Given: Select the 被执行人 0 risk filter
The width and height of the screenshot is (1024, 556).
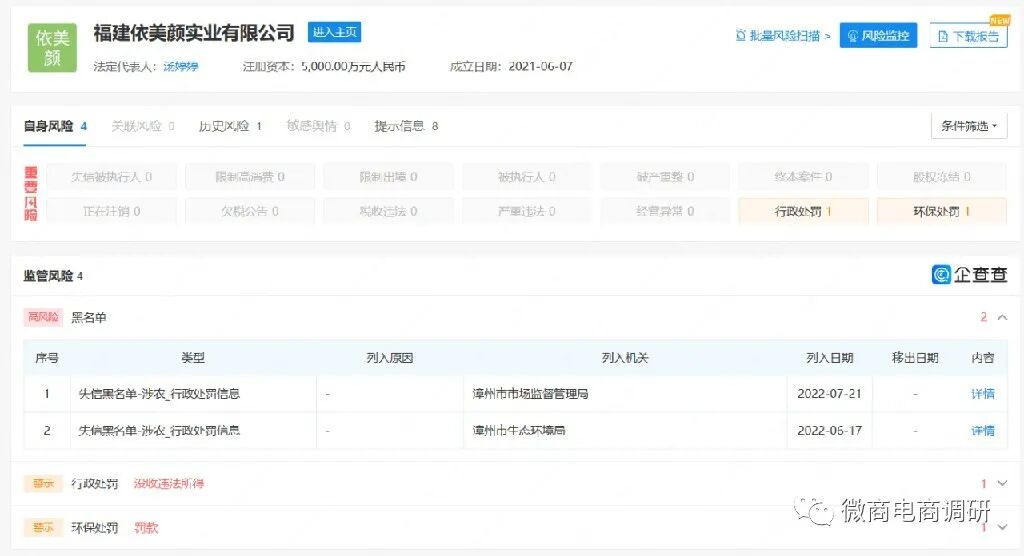Looking at the screenshot, I should click(527, 176).
